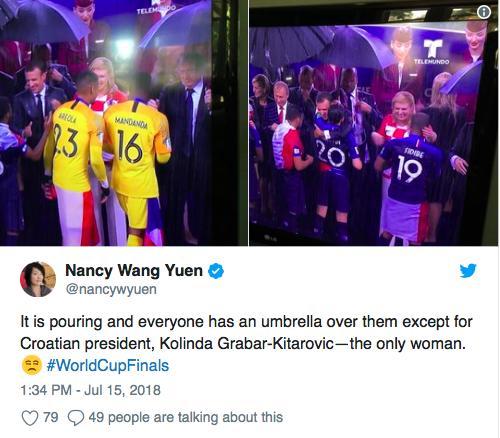Like the tweet with the heart icon

click(30, 418)
